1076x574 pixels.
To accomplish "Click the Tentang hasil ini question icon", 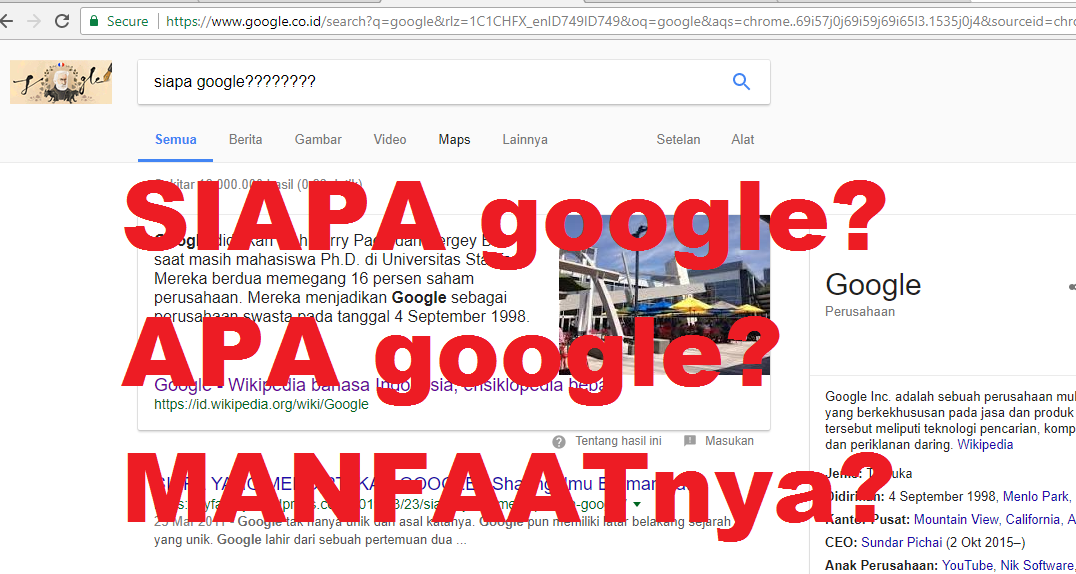I will [559, 441].
